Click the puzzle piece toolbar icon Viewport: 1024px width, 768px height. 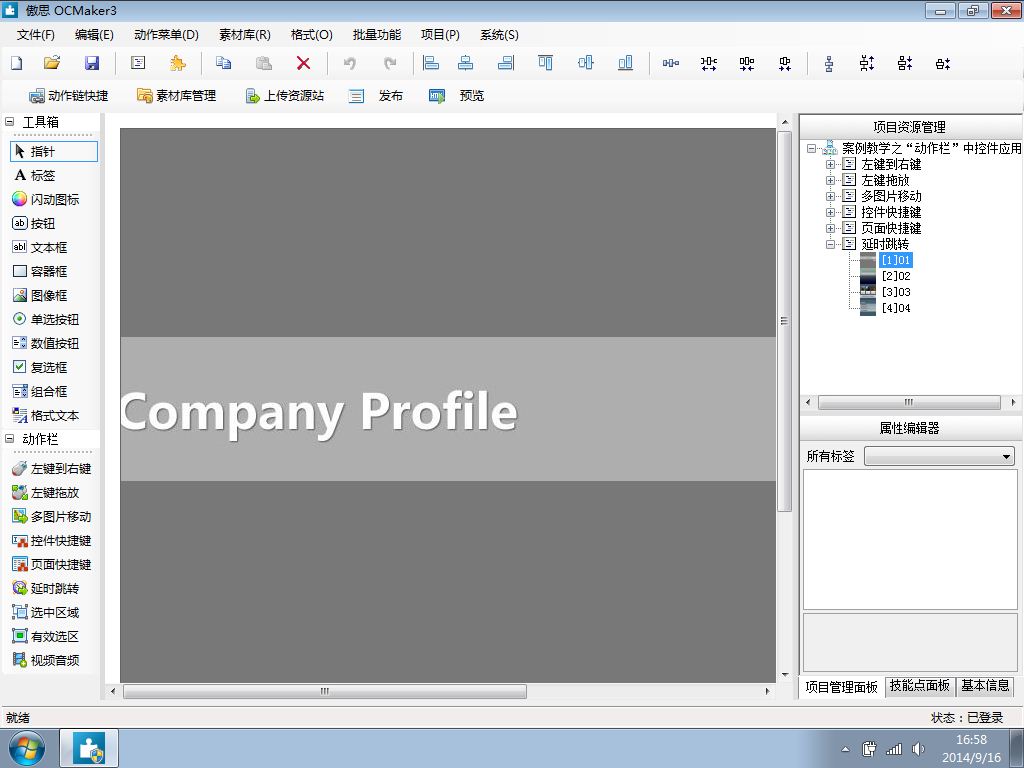[x=178, y=63]
